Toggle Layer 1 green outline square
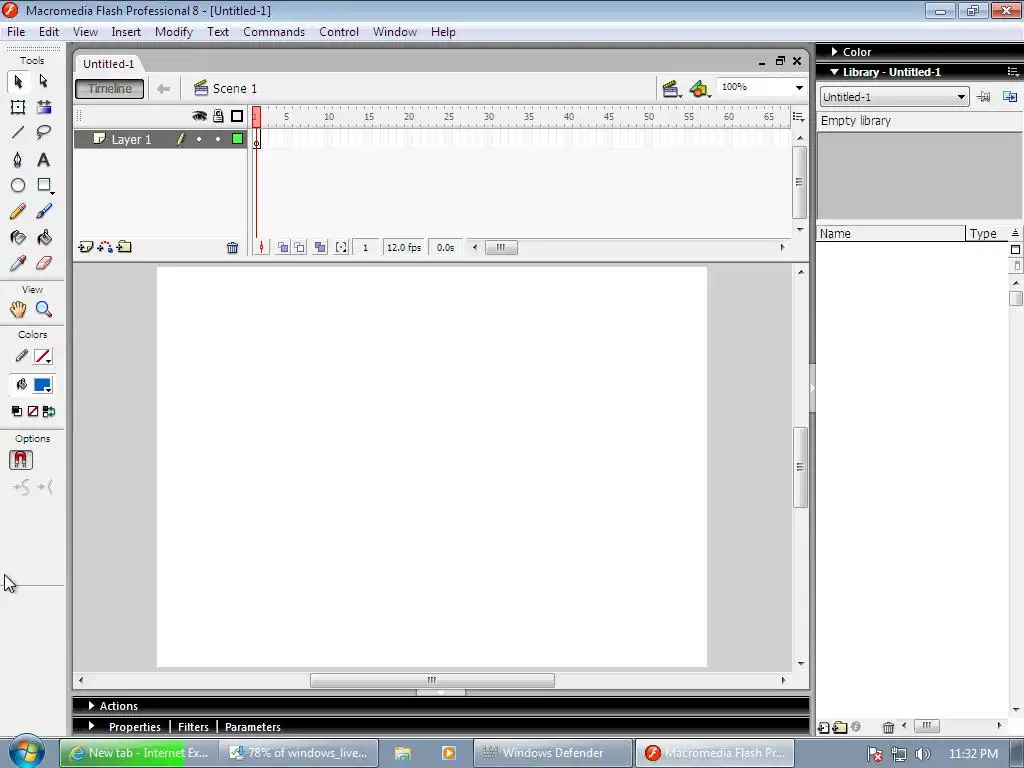 tap(238, 138)
